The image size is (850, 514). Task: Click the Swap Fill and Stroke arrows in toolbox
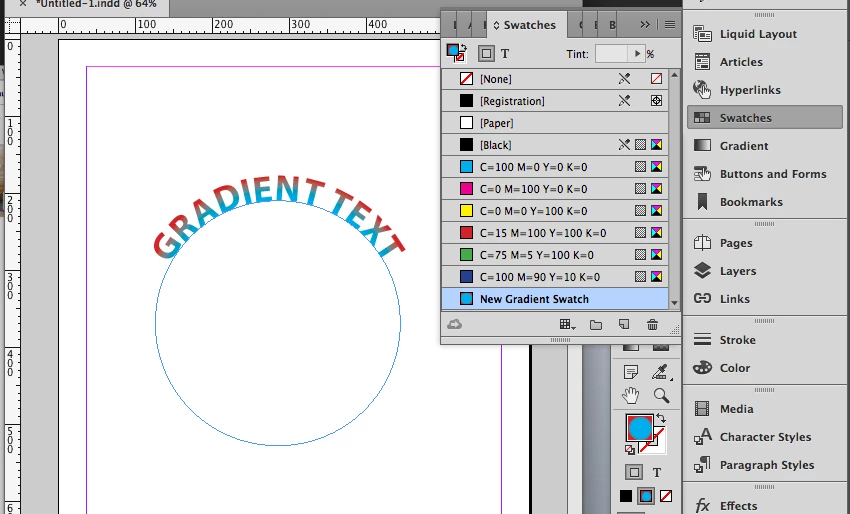click(661, 418)
